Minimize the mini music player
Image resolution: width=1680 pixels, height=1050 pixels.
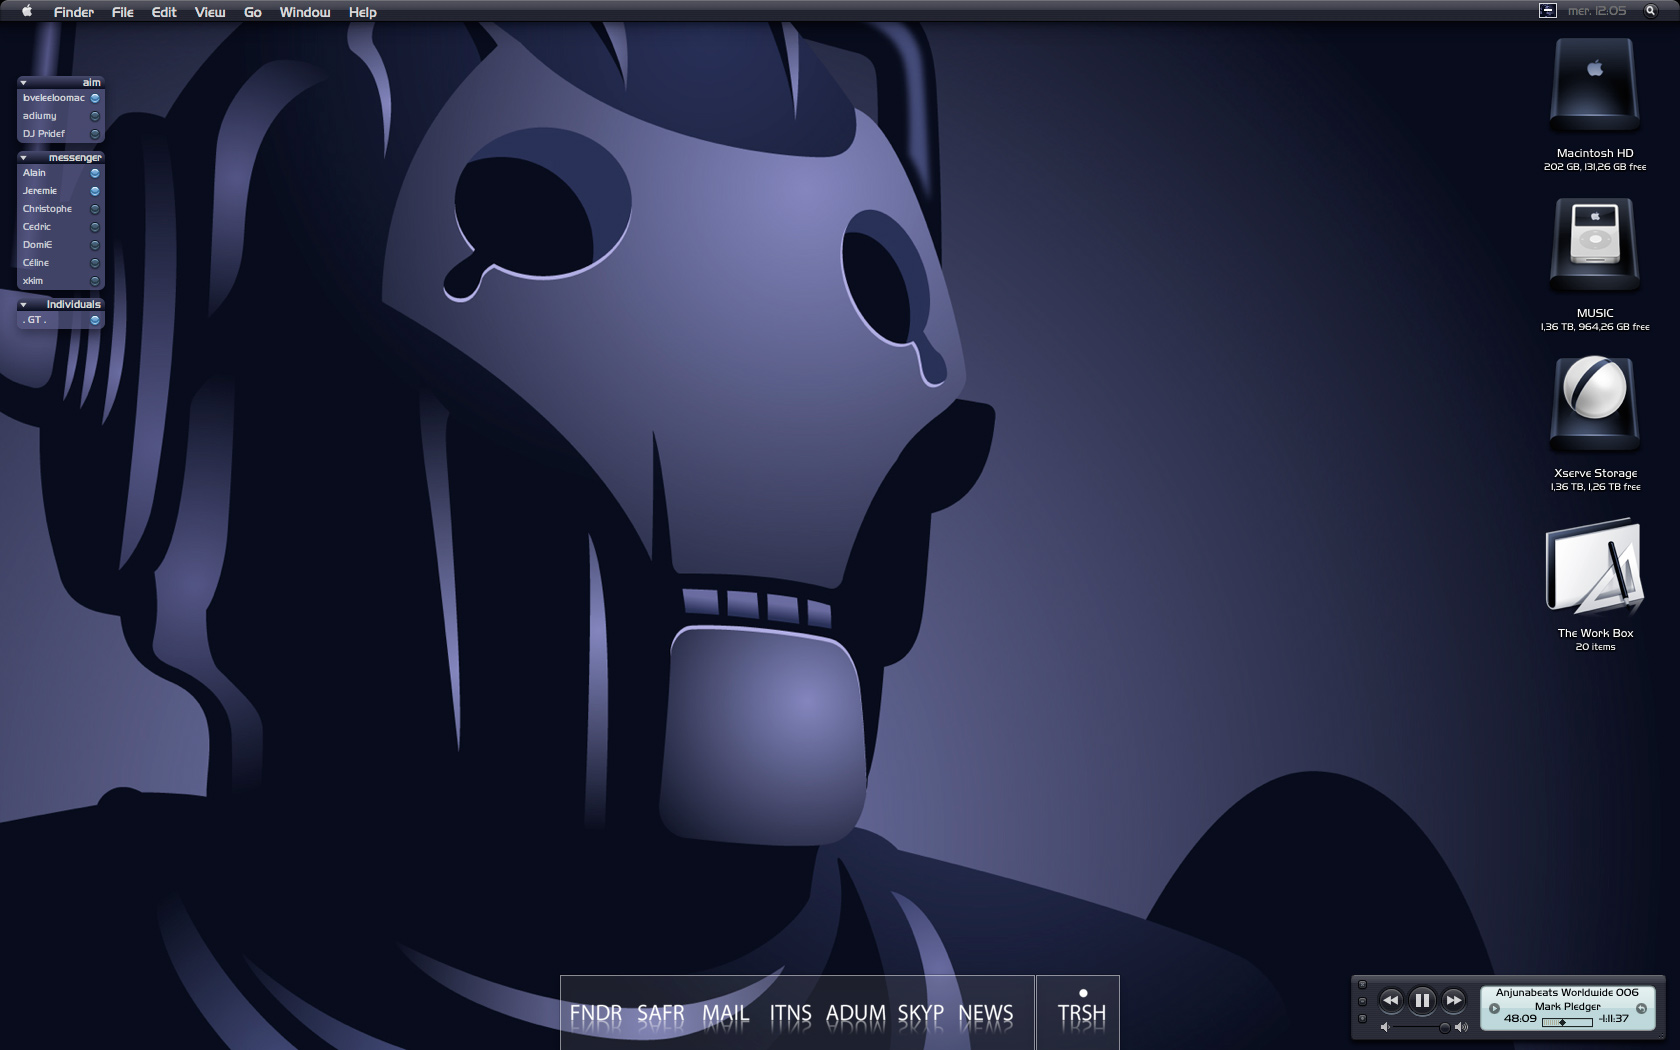click(1362, 1001)
